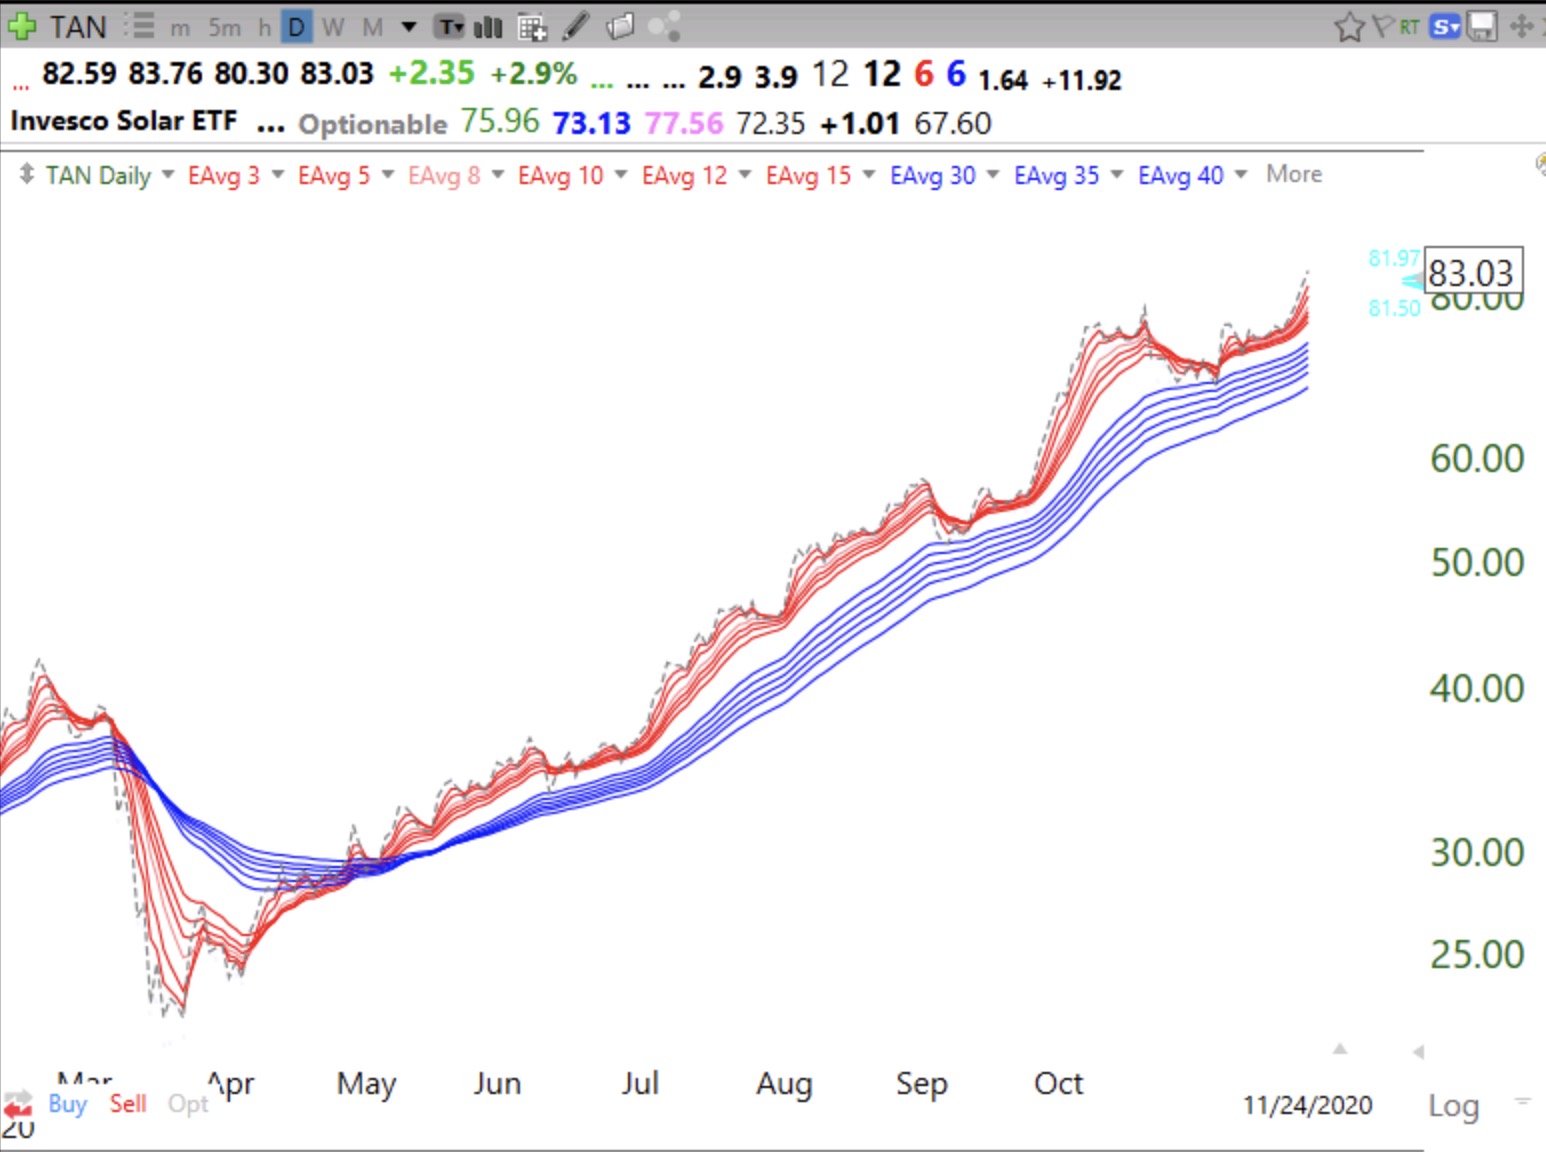Click the Opt options button
Image resolution: width=1546 pixels, height=1152 pixels.
(x=188, y=1104)
